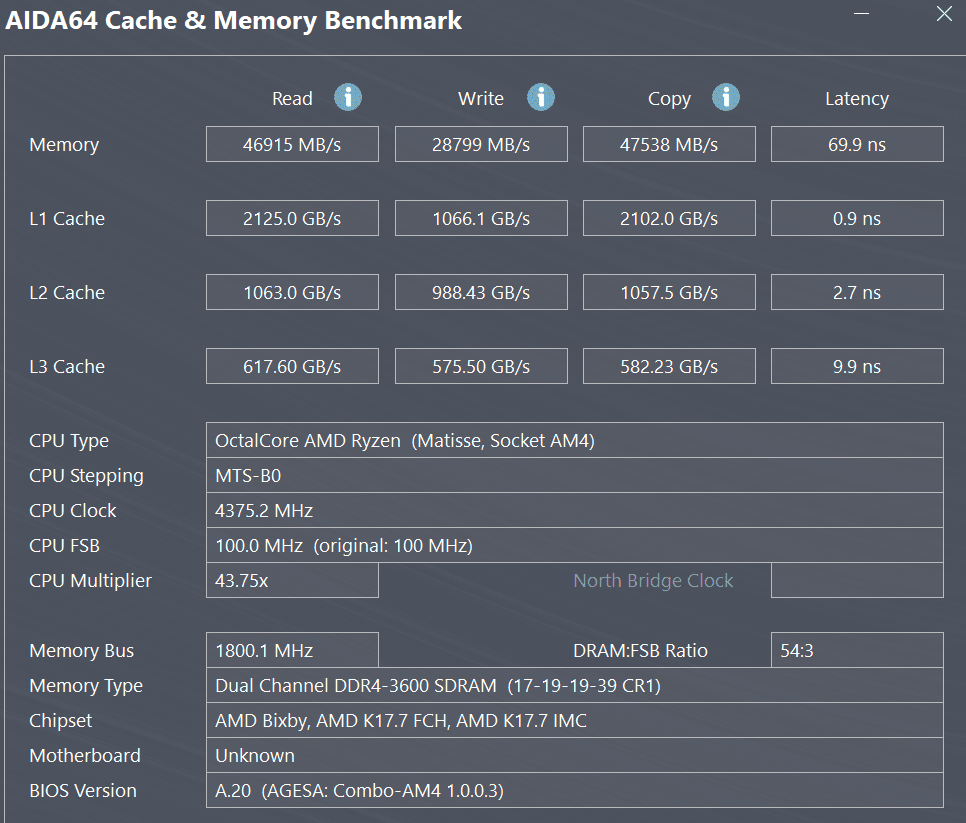Select the CPU Clock 4375.2 MHz field
Image resolution: width=966 pixels, height=823 pixels.
tap(574, 510)
